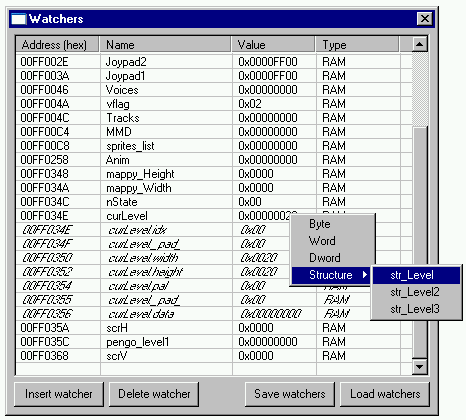Click Save watchers
This screenshot has height=420, width=466.
point(290,394)
